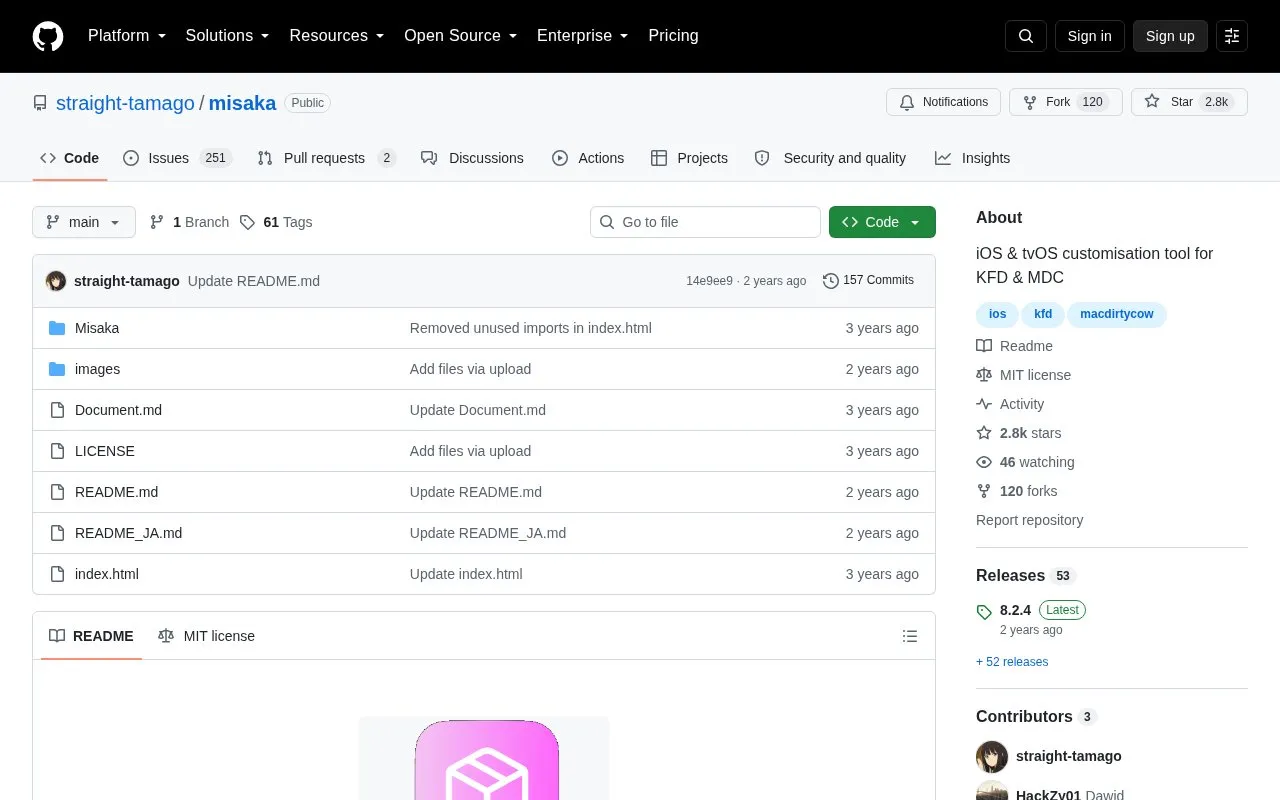1280x800 pixels.
Task: Click the Report repository link
Action: point(1029,520)
